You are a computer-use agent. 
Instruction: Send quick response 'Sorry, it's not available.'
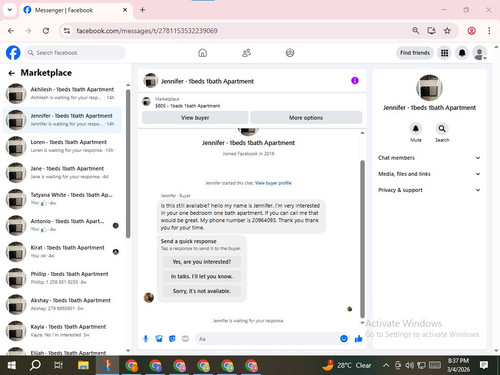[x=202, y=291]
